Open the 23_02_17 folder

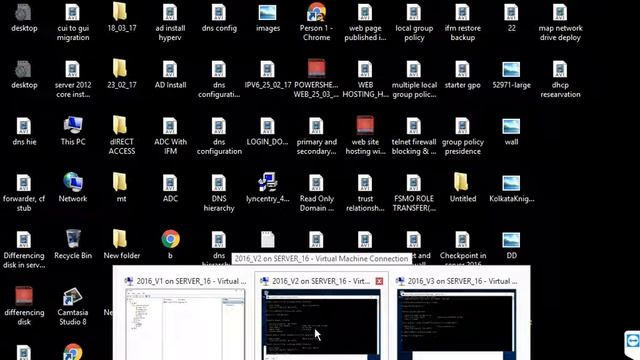tap(121, 69)
